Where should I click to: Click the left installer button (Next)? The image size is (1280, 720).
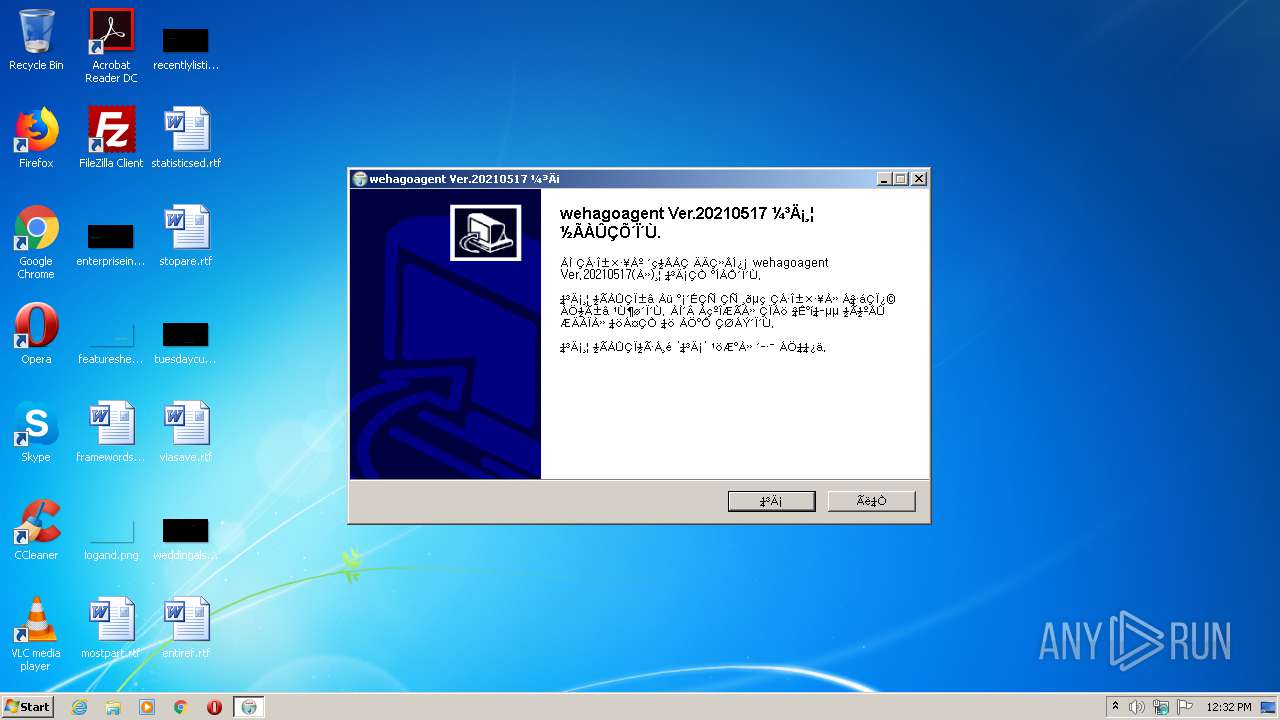pos(771,501)
